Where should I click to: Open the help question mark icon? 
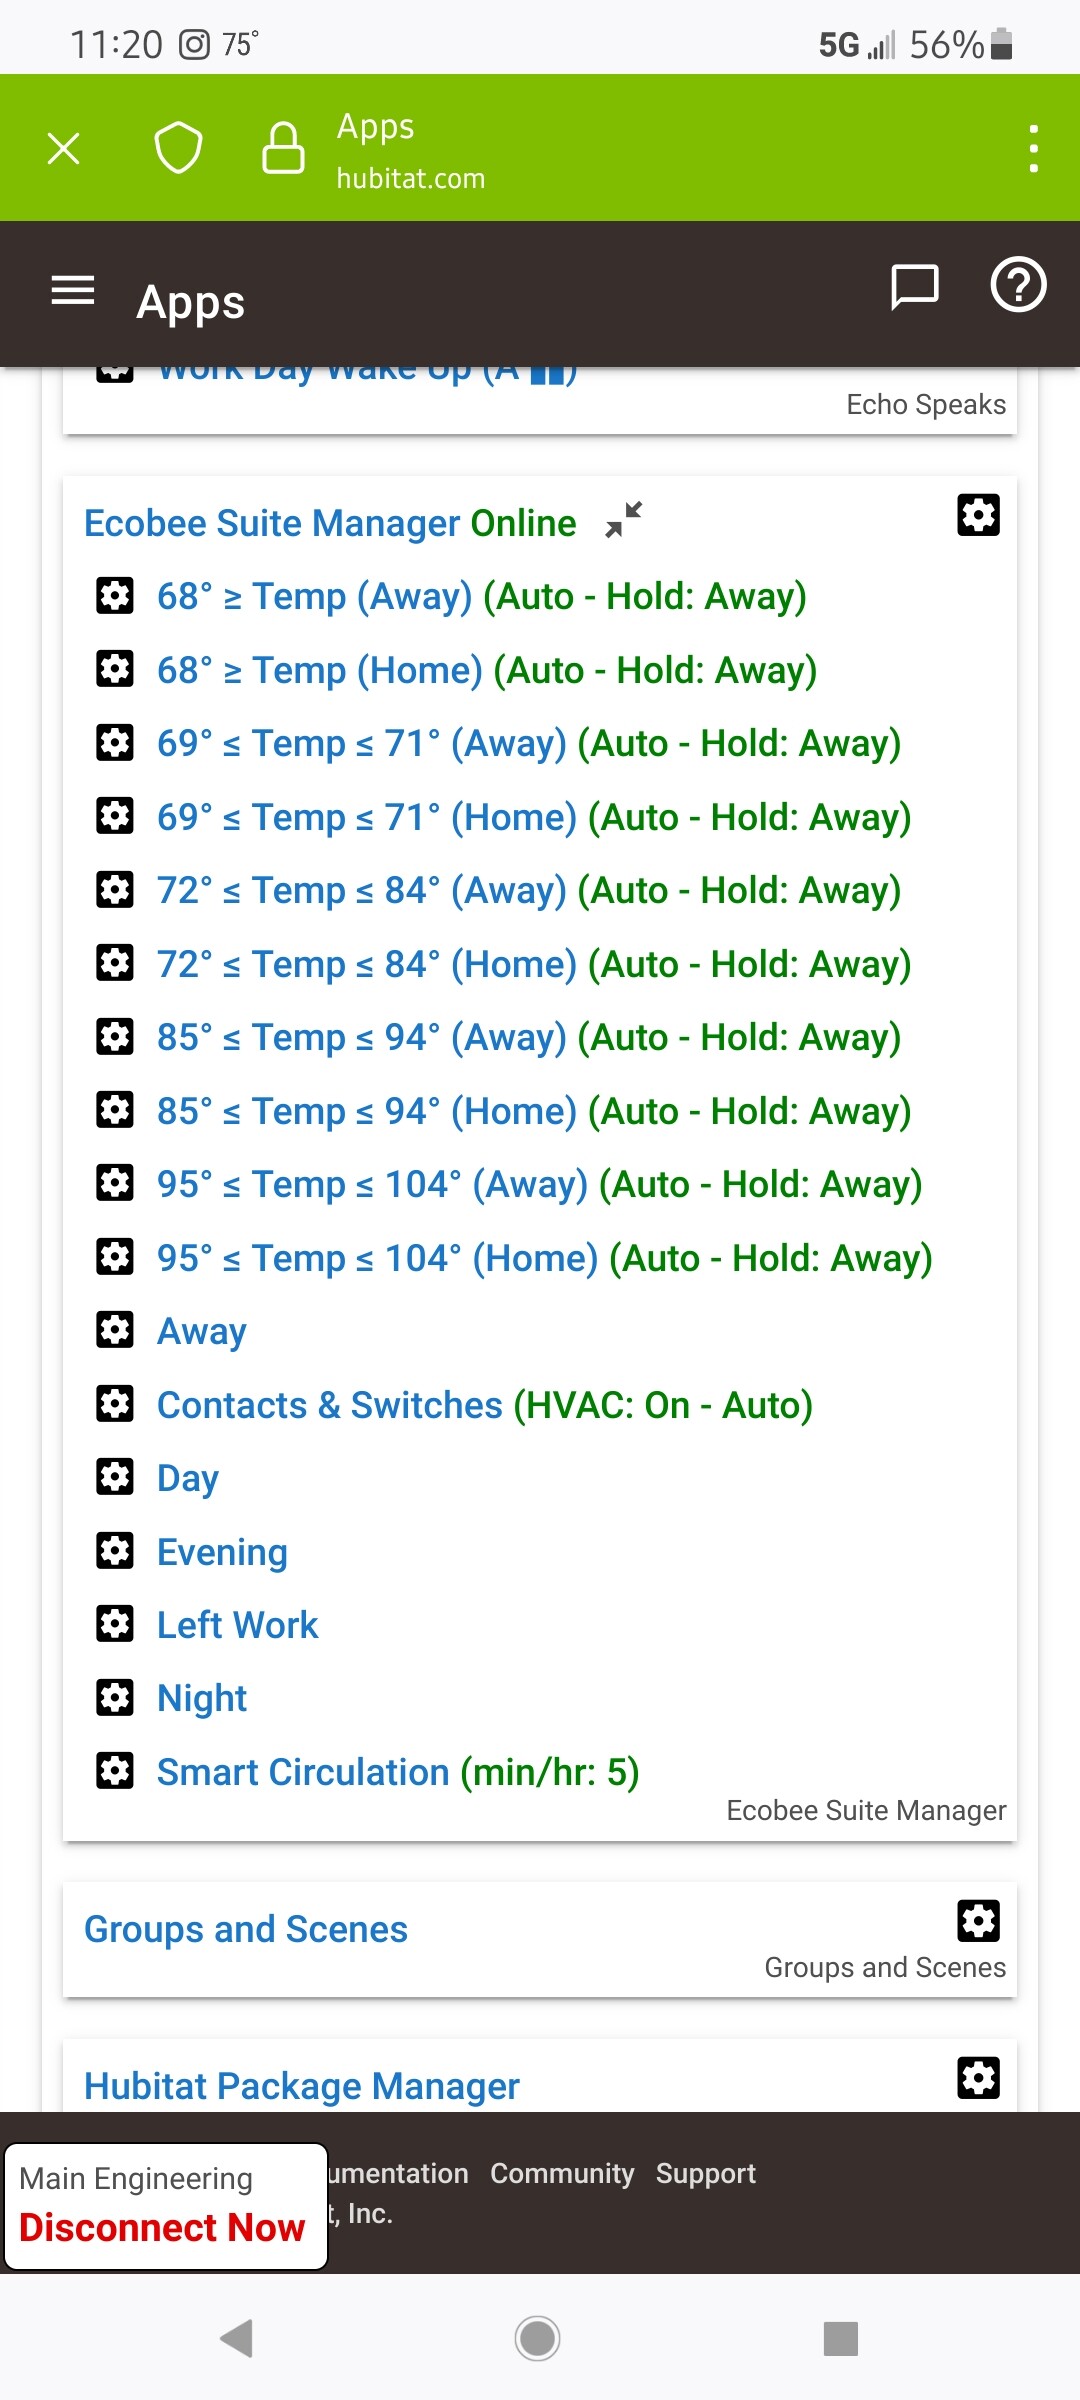point(1018,286)
